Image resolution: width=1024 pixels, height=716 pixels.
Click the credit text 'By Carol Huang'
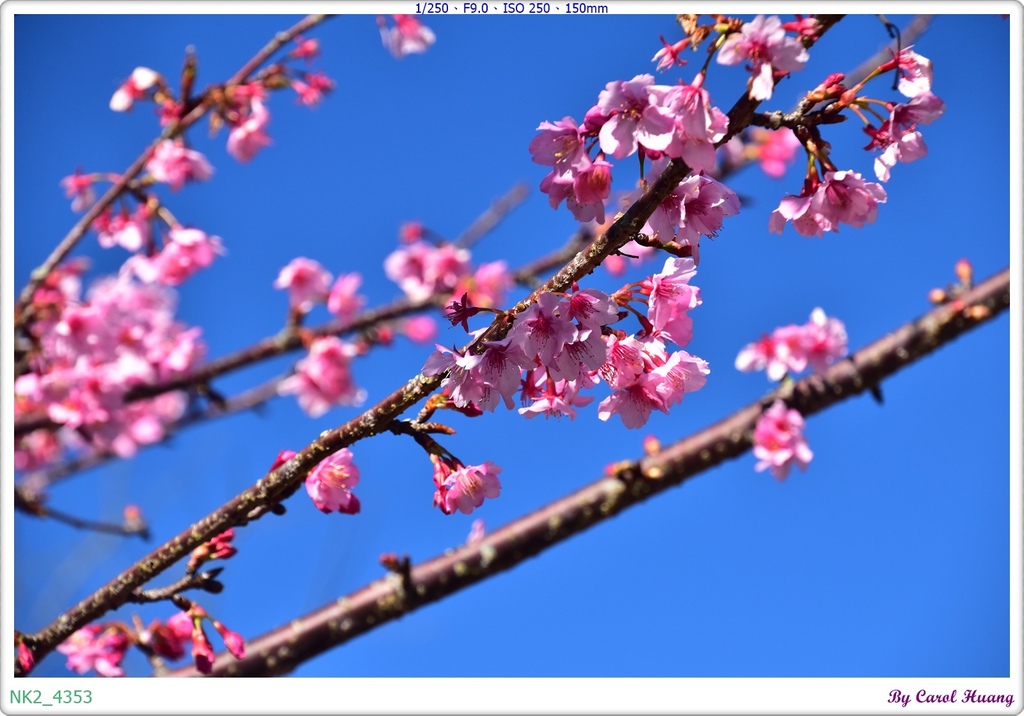click(950, 697)
